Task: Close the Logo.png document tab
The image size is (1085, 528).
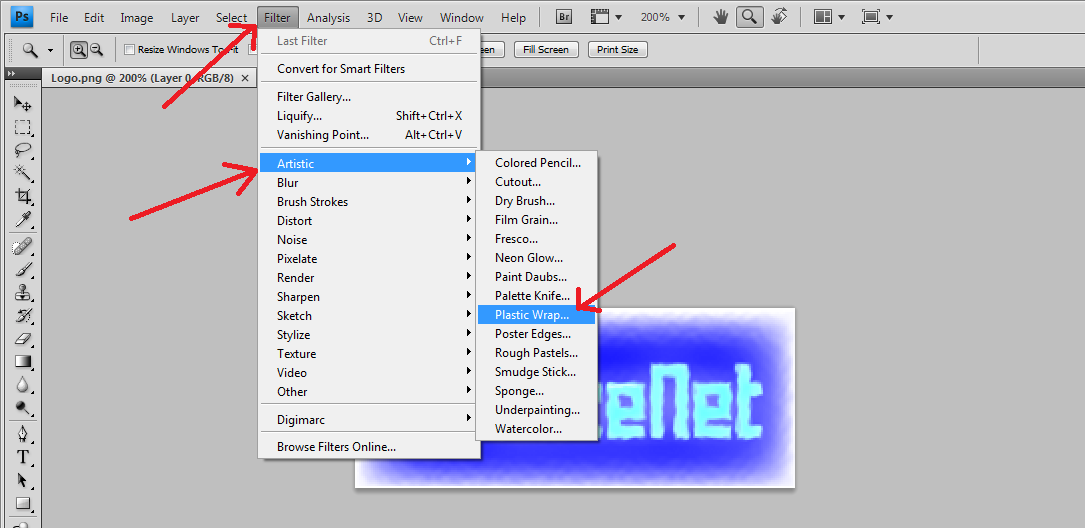Action: [244, 78]
